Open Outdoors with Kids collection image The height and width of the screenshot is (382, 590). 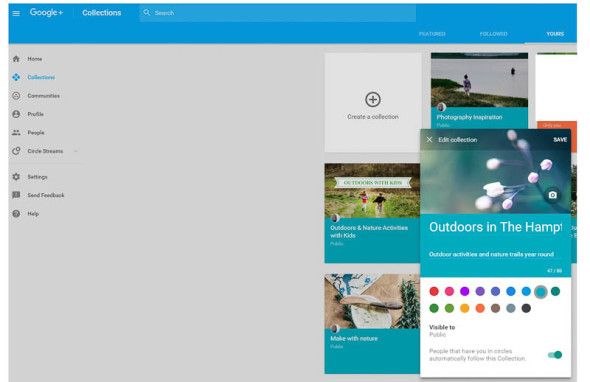pyautogui.click(x=372, y=190)
